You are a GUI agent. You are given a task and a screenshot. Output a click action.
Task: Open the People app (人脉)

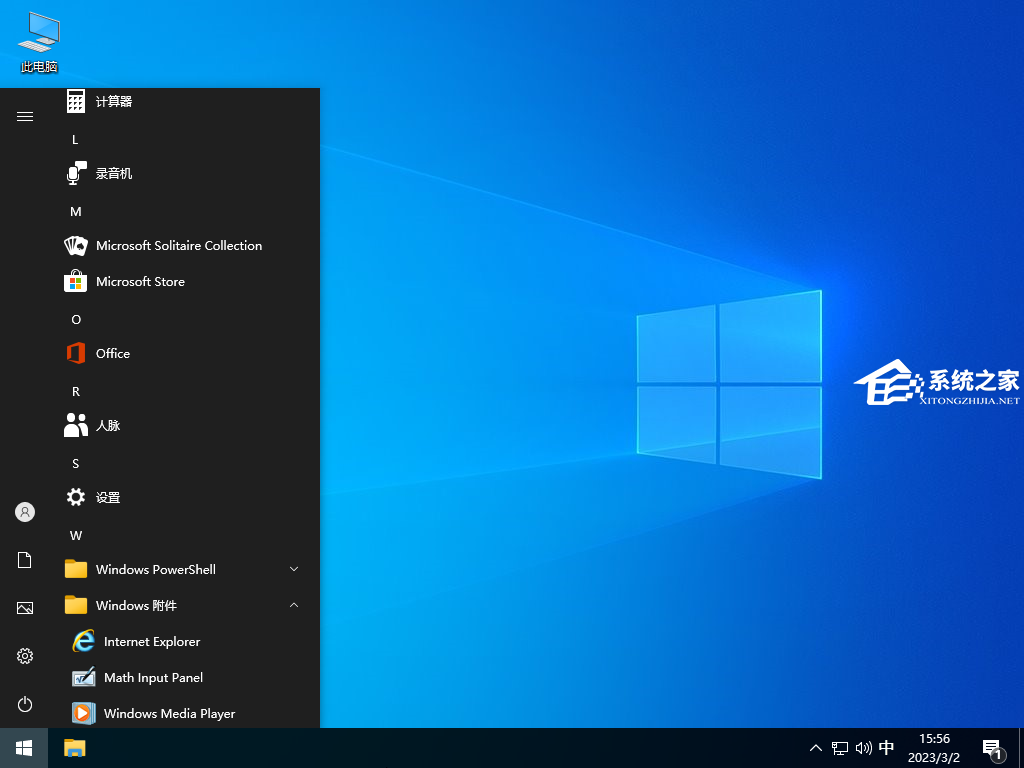tap(107, 425)
